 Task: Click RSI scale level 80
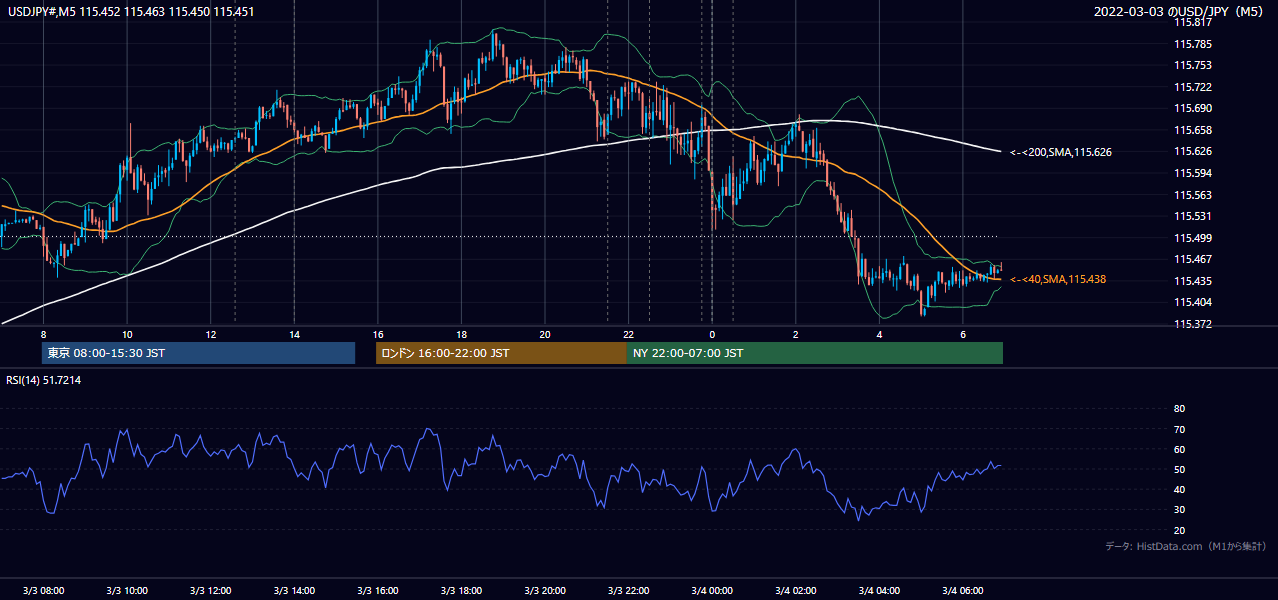(1179, 409)
